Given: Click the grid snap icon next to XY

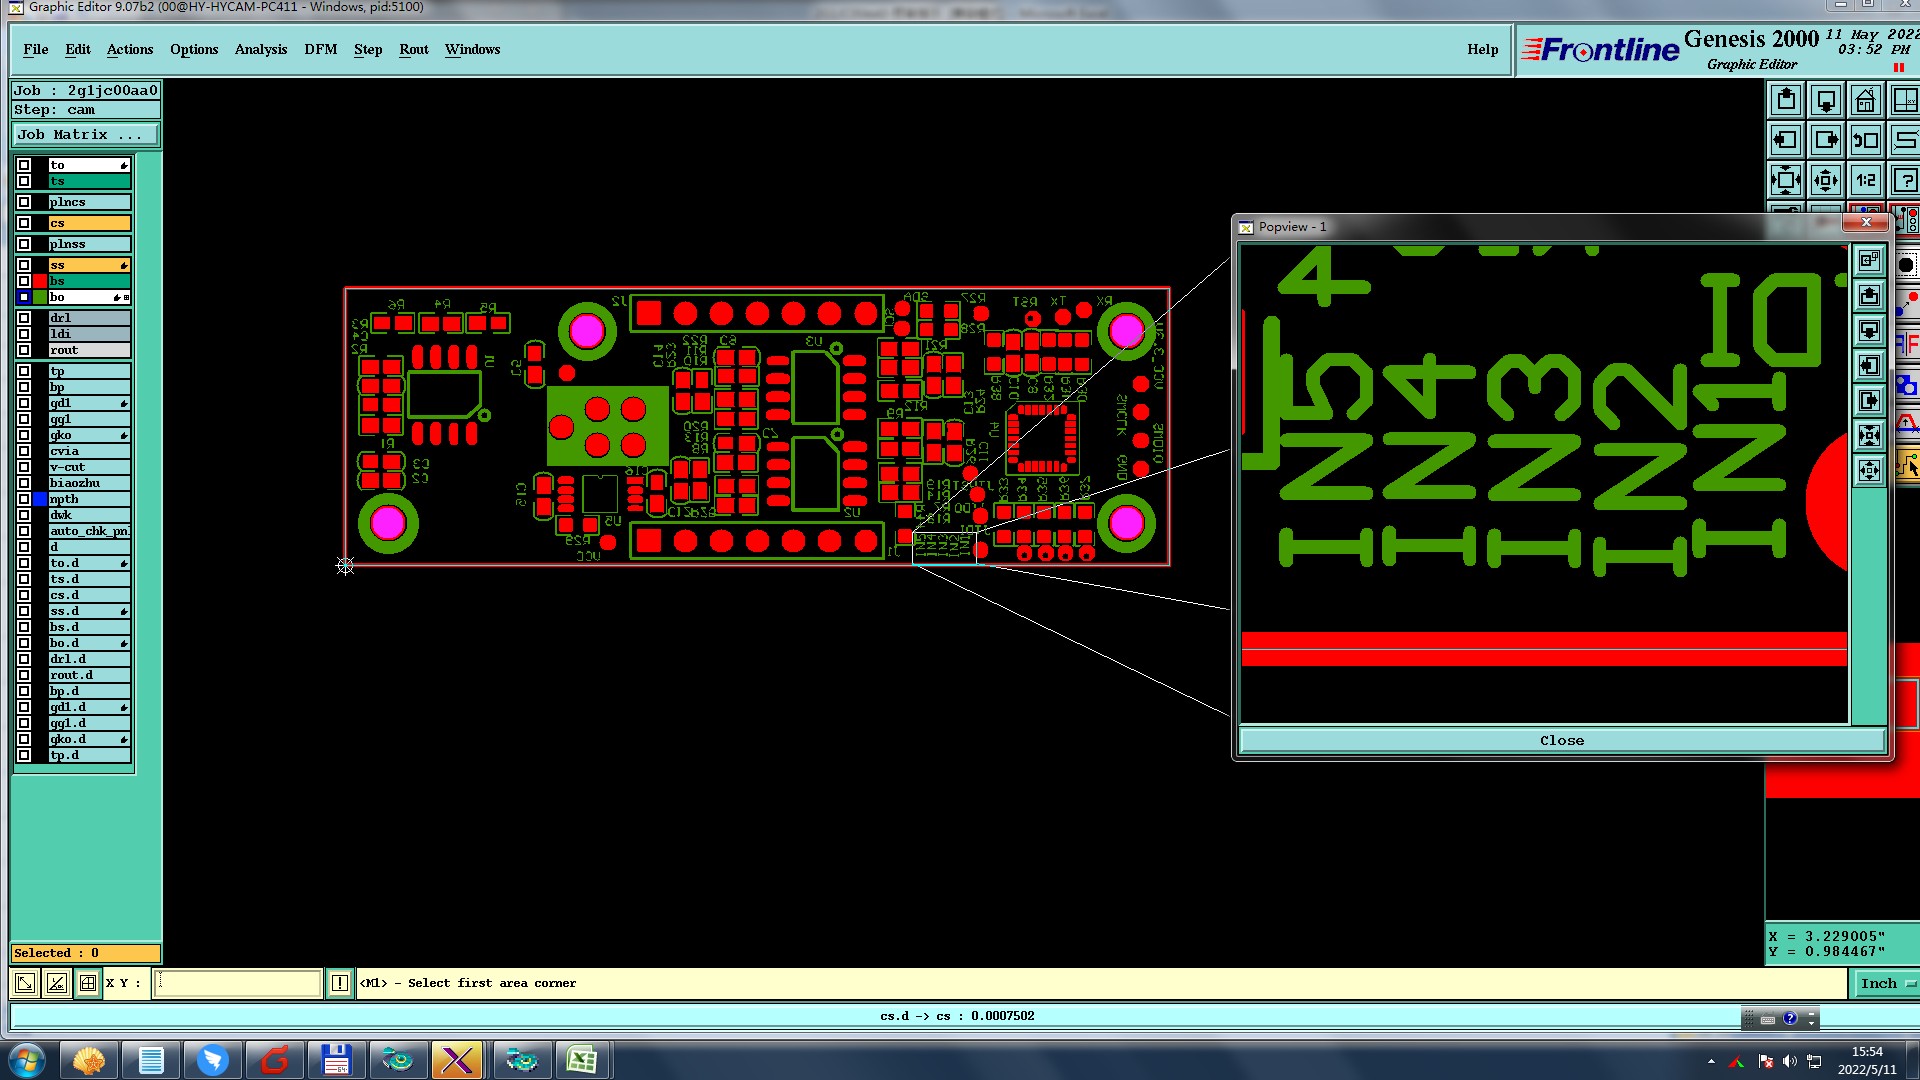Looking at the screenshot, I should (88, 983).
